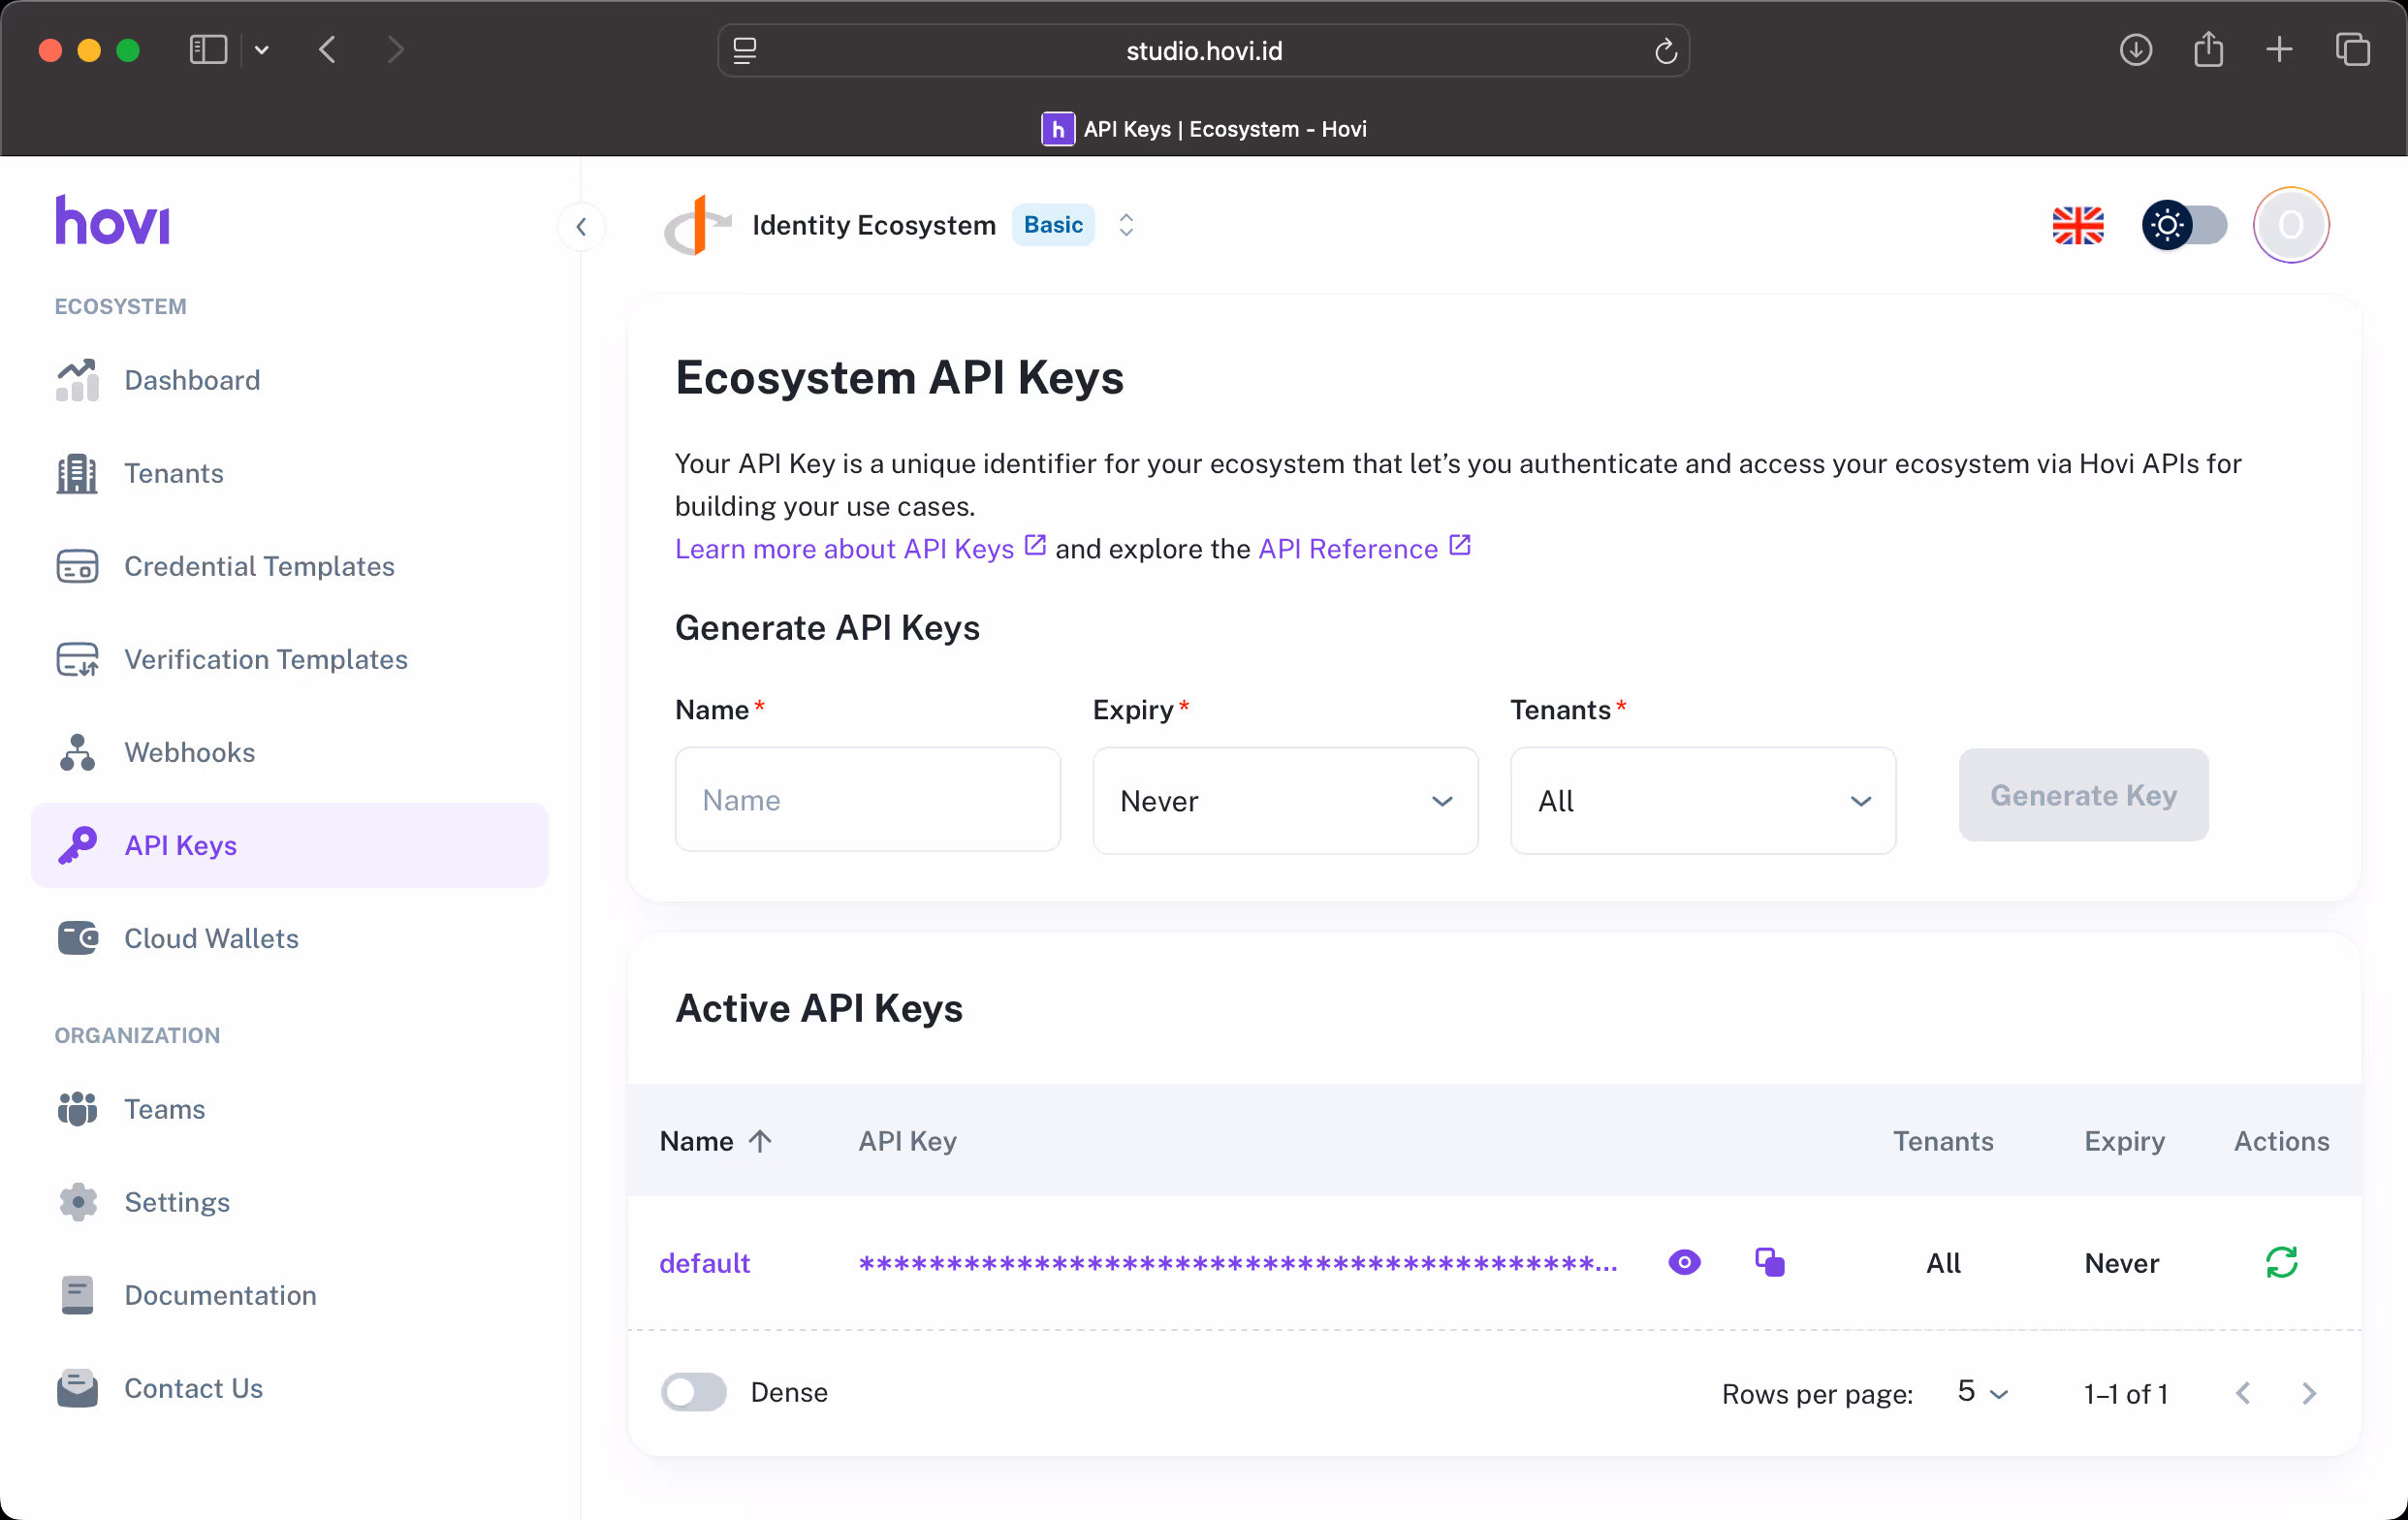Click the Credential Templates card icon
This screenshot has height=1520, width=2408.
77,566
